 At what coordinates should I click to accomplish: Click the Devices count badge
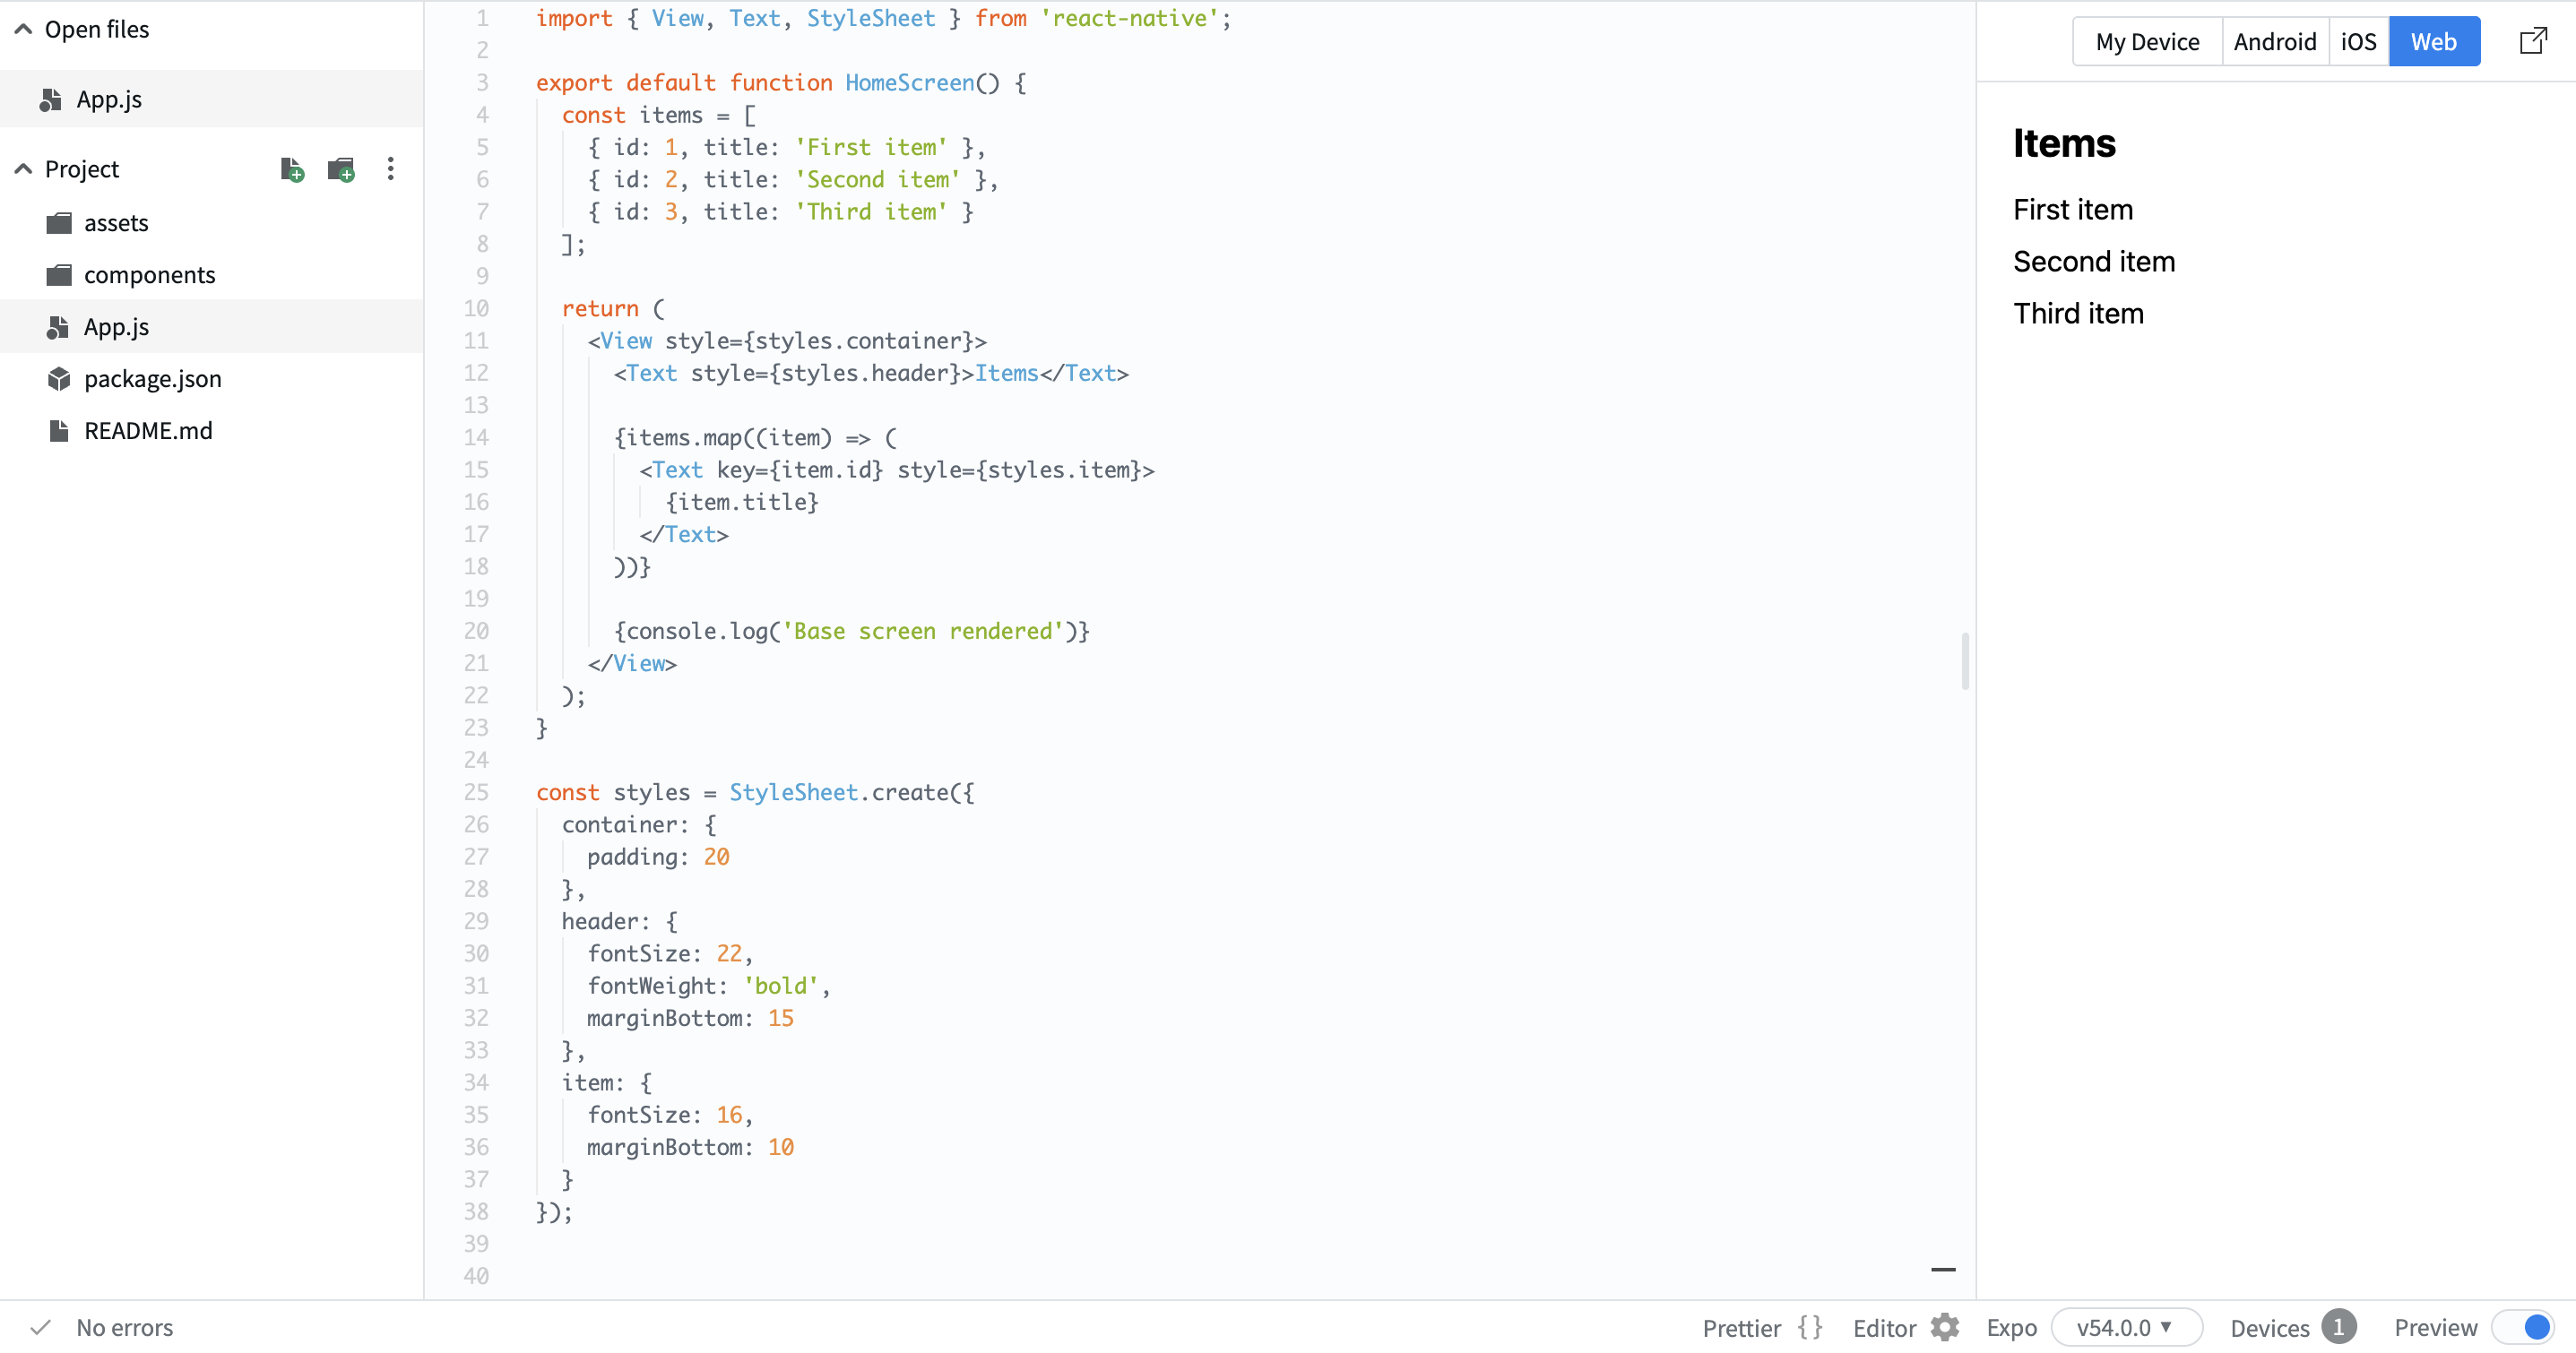[x=2338, y=1327]
